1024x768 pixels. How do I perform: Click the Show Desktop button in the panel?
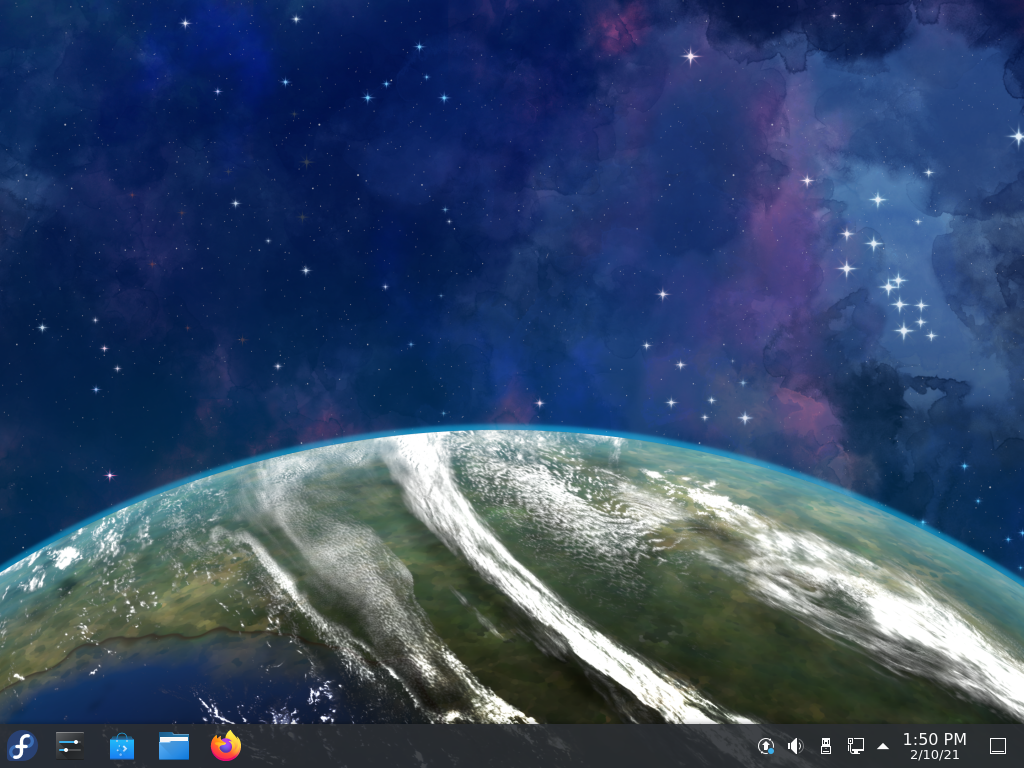click(x=998, y=746)
